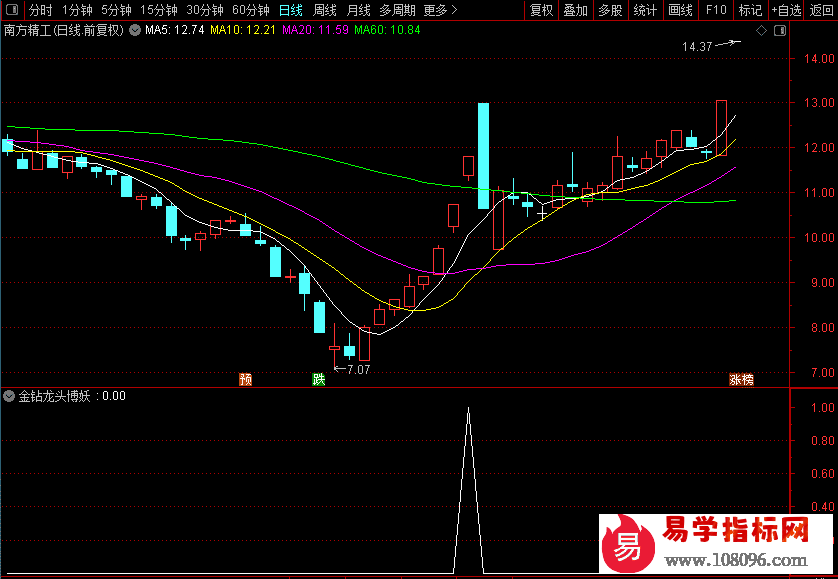Click the 复权 button
Viewport: 838px width, 579px height.
tap(541, 10)
